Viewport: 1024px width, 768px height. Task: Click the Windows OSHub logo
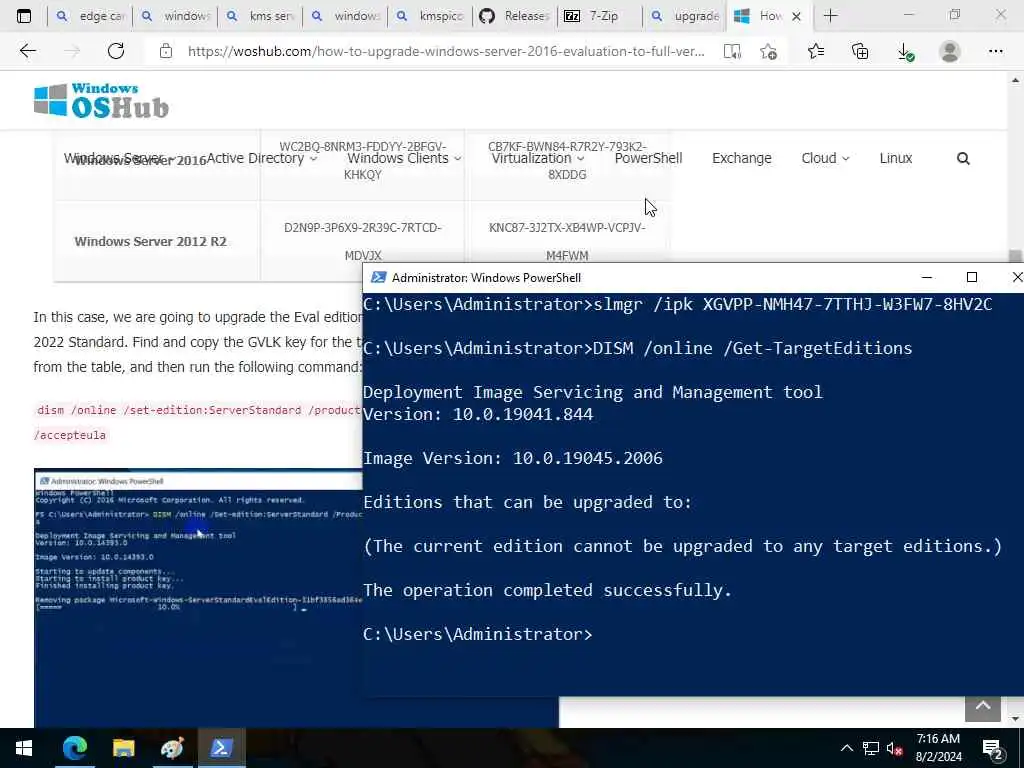pyautogui.click(x=101, y=101)
